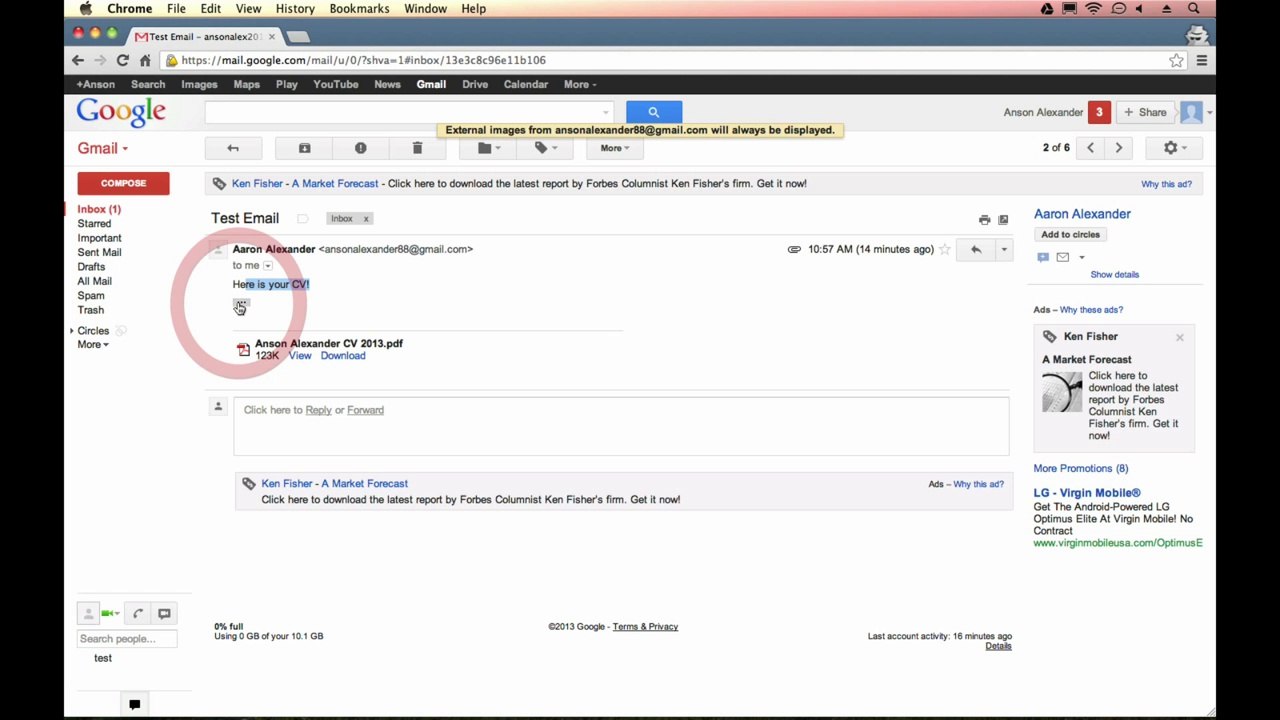This screenshot has width=1280, height=720.
Task: Open the Move to folder dropdown
Action: tap(488, 148)
